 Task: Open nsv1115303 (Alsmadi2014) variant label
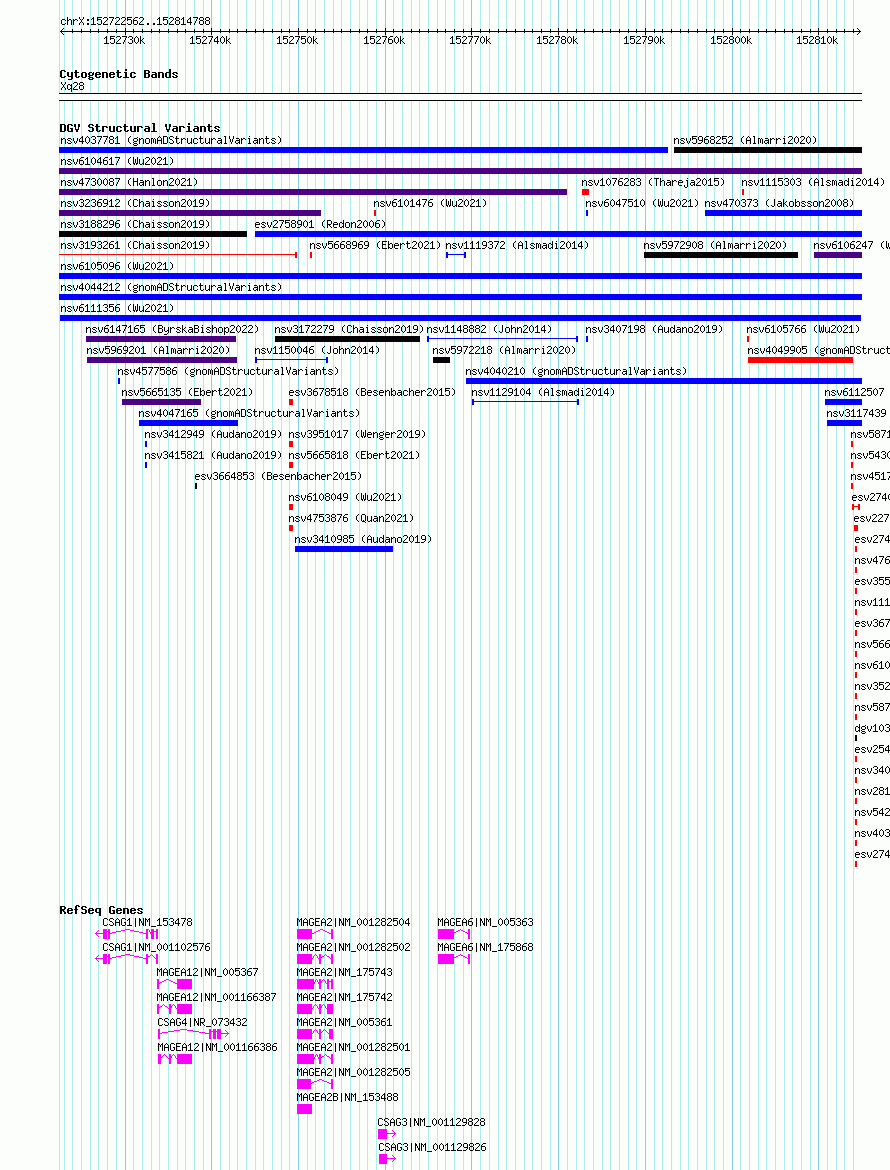812,182
